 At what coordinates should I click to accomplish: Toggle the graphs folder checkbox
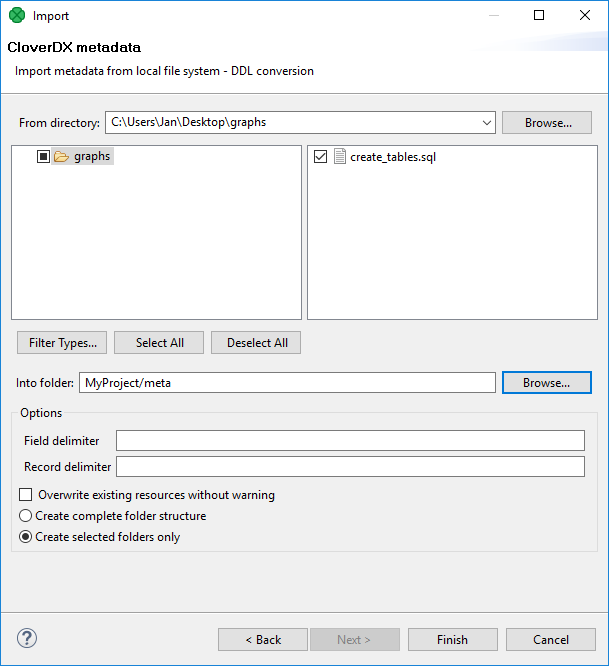click(x=43, y=157)
